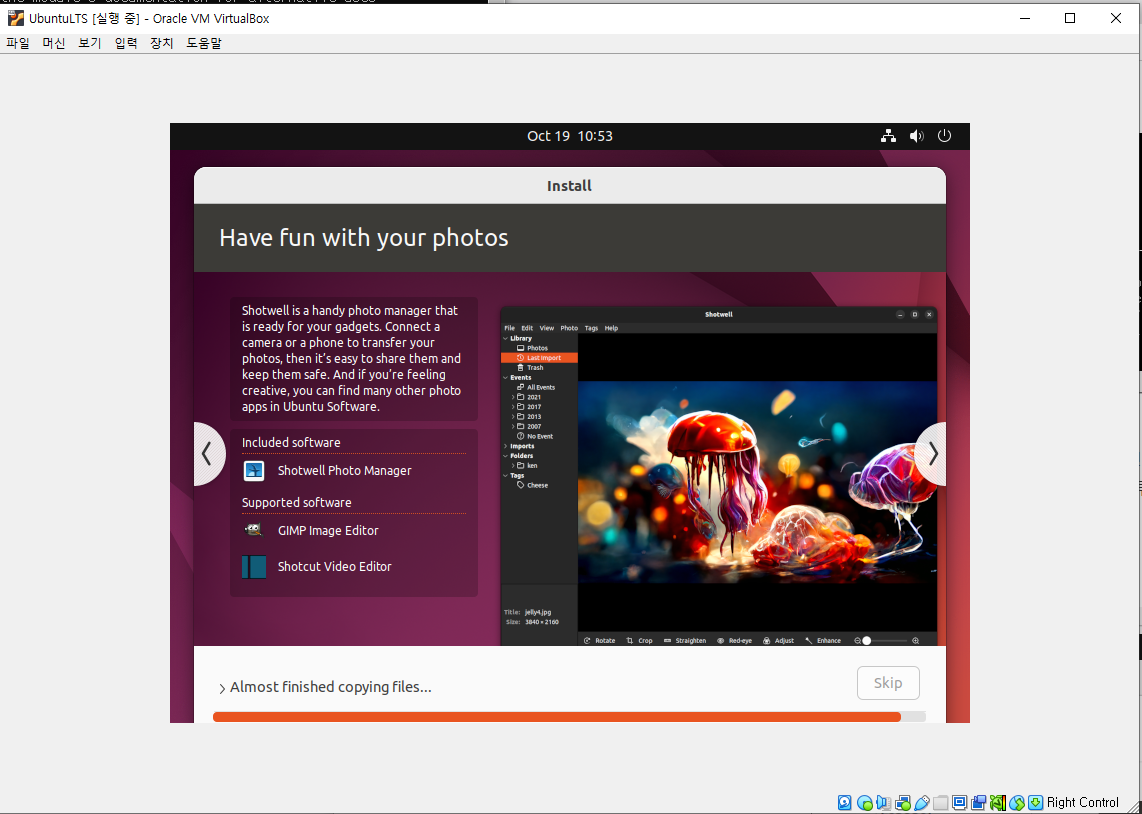Maximize the VirtualBox window
The image size is (1142, 814).
pyautogui.click(x=1070, y=18)
